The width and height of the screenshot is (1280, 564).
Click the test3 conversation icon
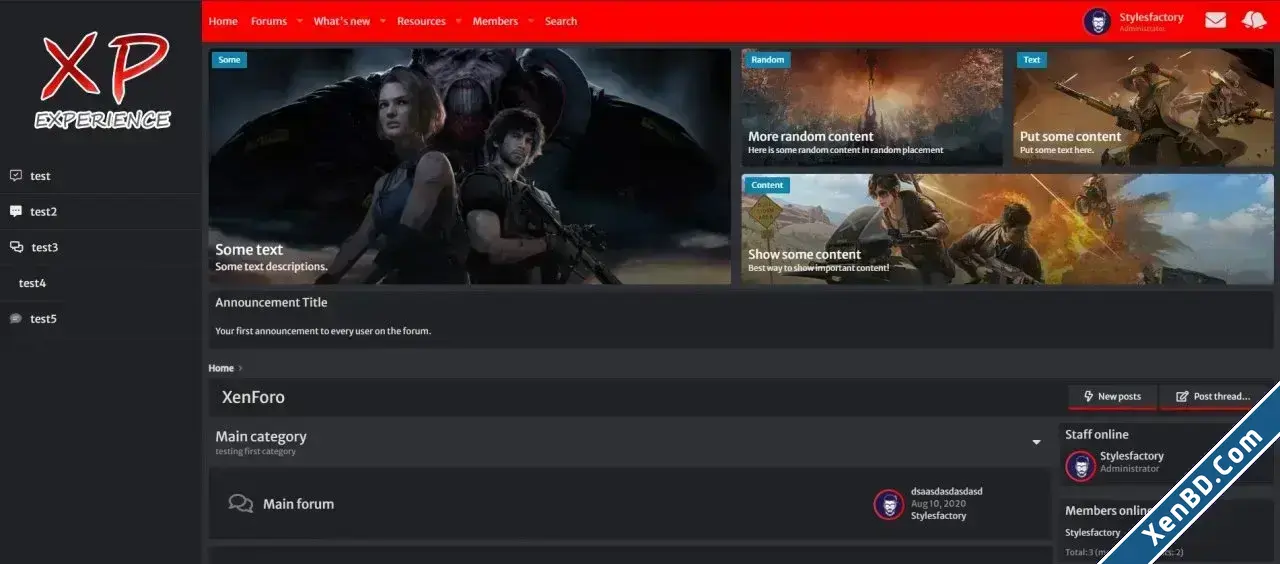16,247
